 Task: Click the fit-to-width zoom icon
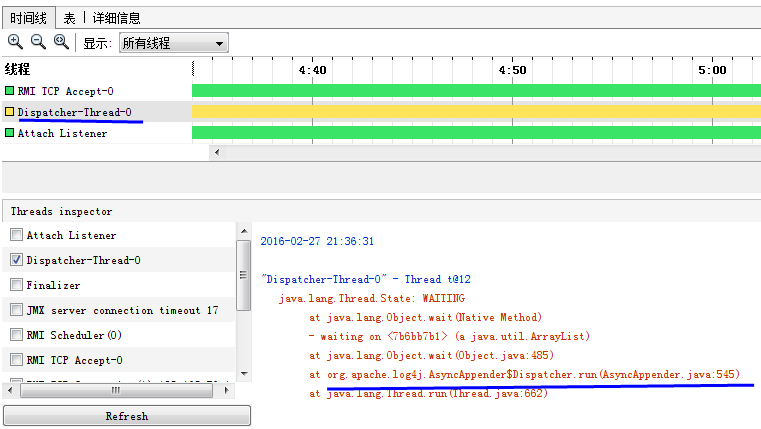point(61,42)
